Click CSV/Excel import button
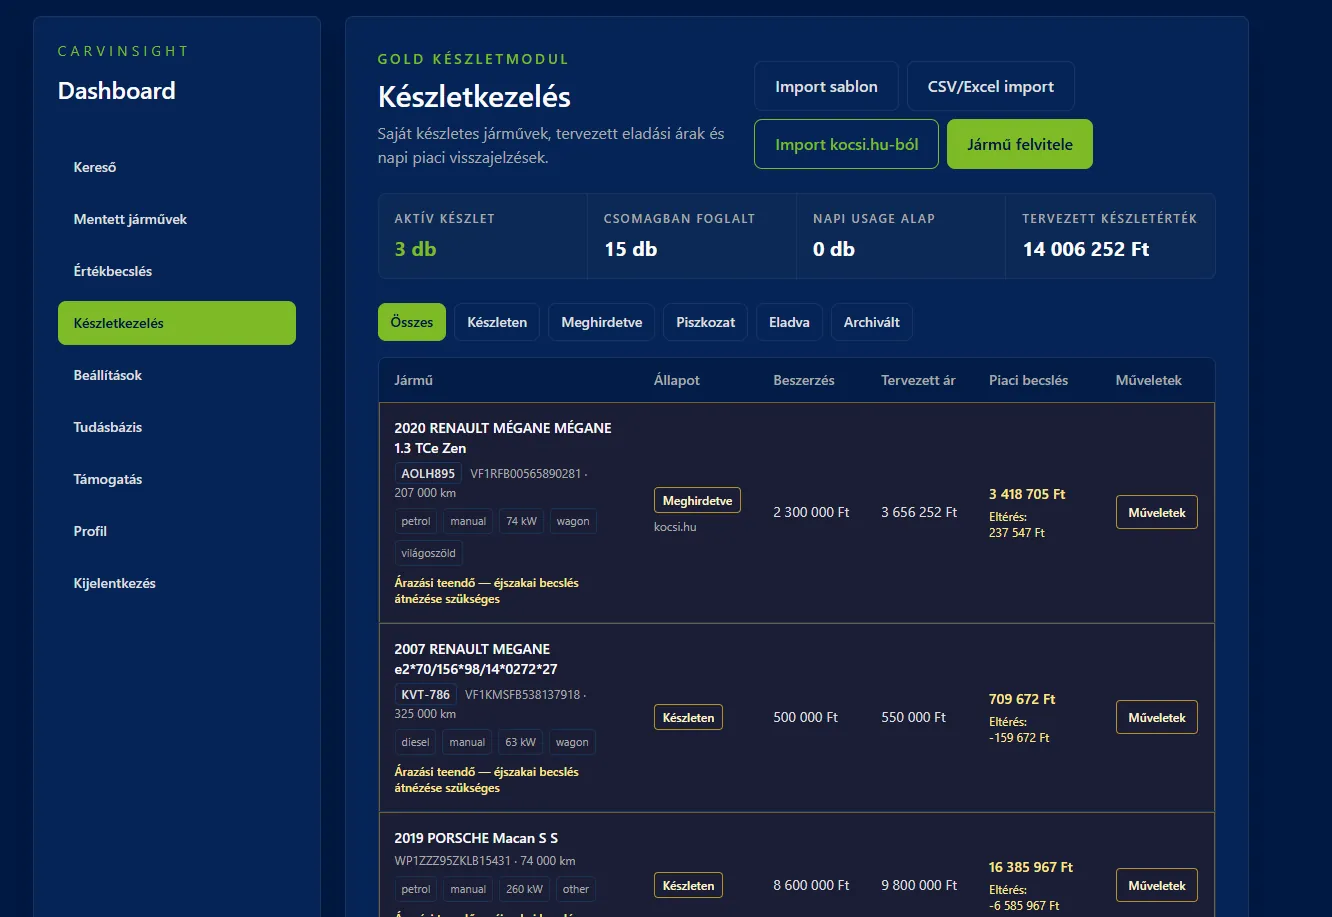1332x917 pixels. click(991, 86)
